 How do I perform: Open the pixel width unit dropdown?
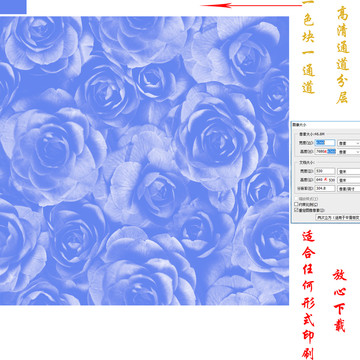point(349,143)
